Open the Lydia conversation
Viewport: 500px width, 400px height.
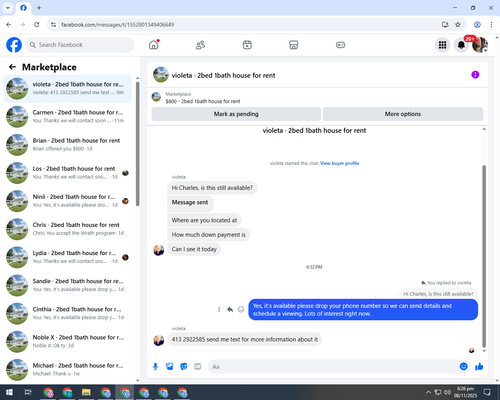[x=67, y=257]
